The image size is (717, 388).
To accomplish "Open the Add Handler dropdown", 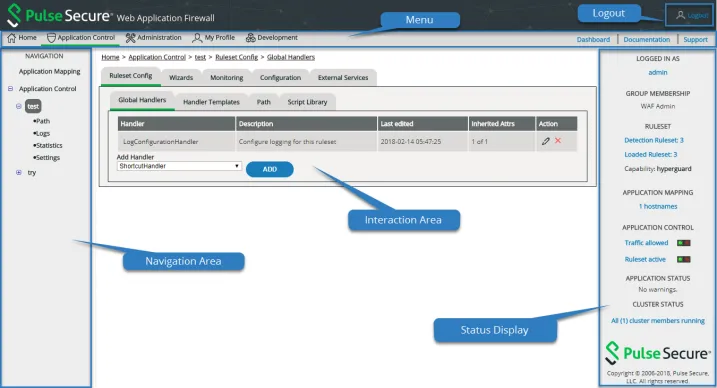I will pos(179,166).
